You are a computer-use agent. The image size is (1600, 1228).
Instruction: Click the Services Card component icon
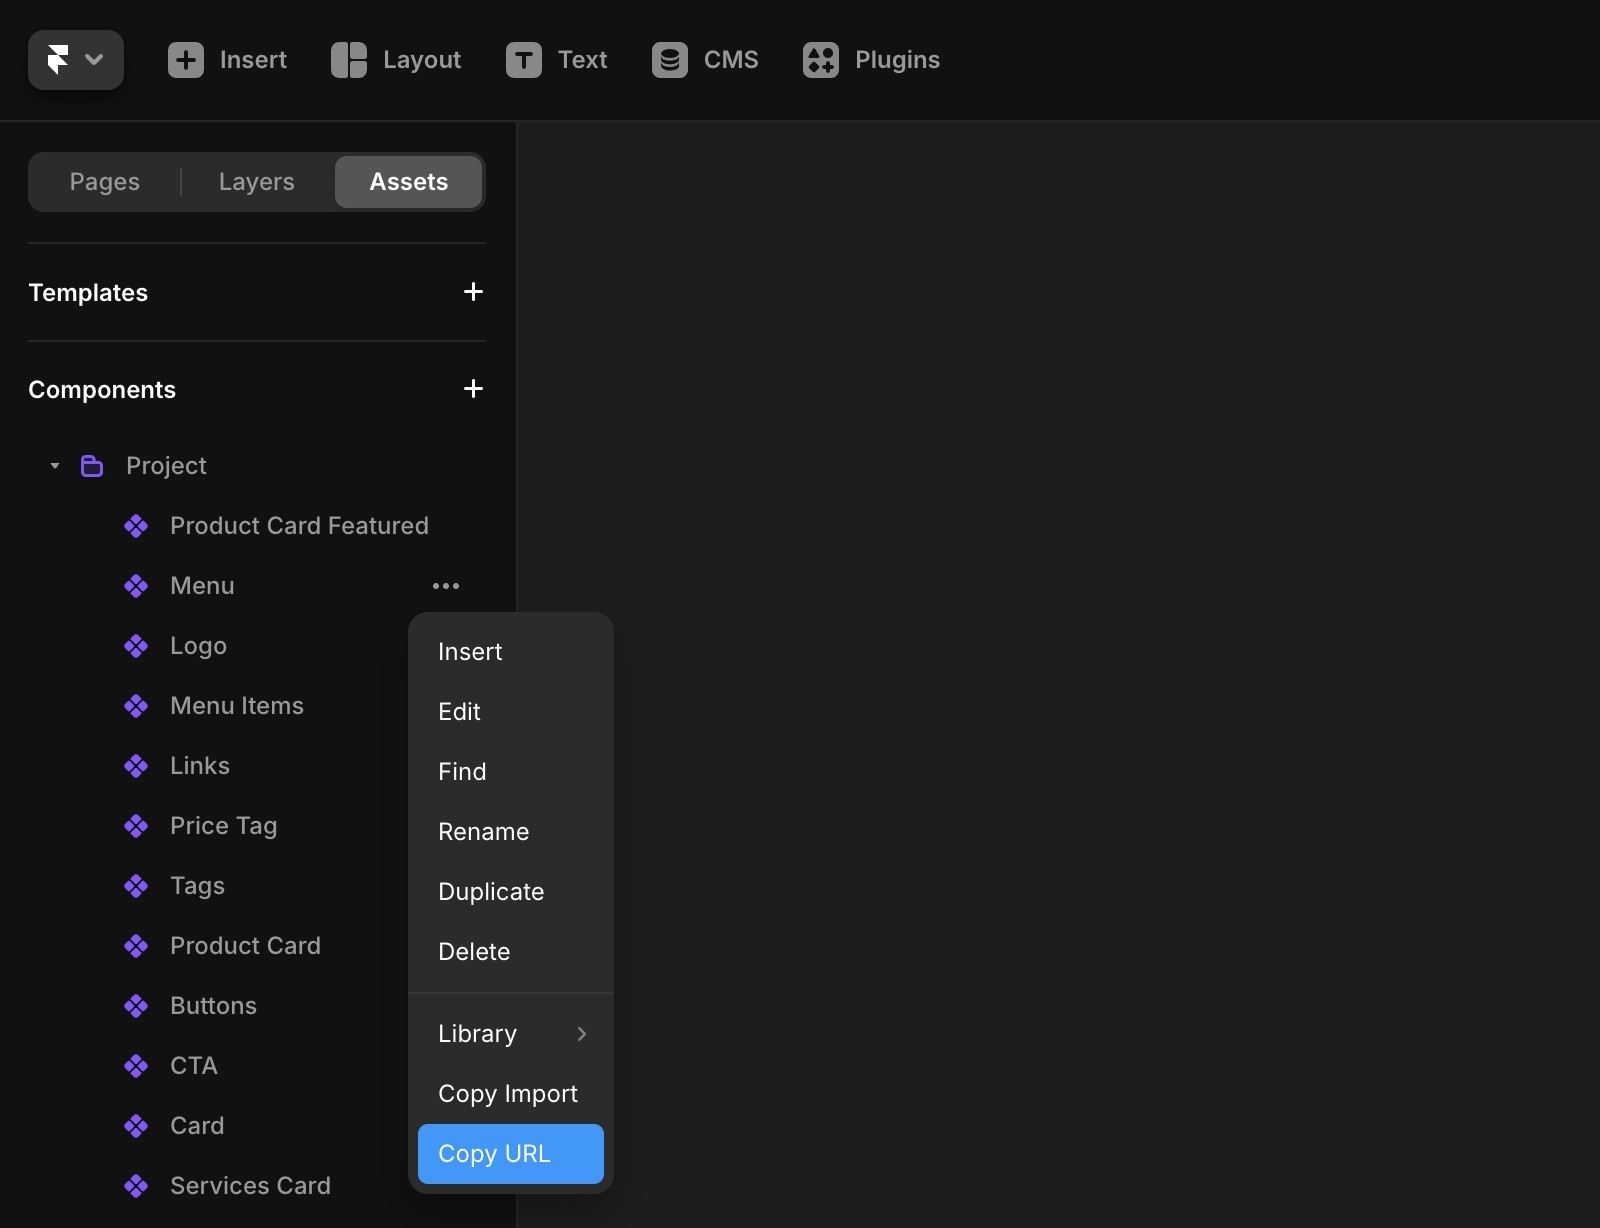136,1186
